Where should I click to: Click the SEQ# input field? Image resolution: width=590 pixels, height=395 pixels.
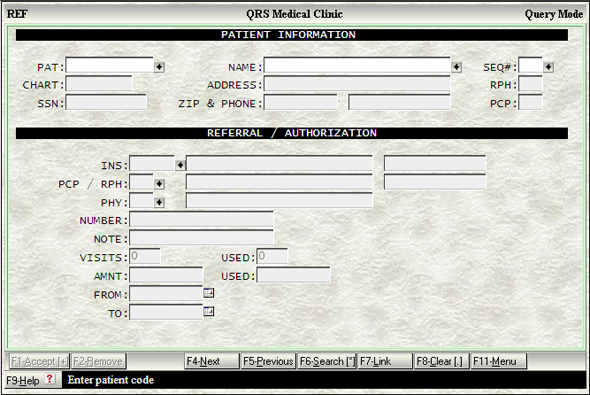pyautogui.click(x=530, y=65)
